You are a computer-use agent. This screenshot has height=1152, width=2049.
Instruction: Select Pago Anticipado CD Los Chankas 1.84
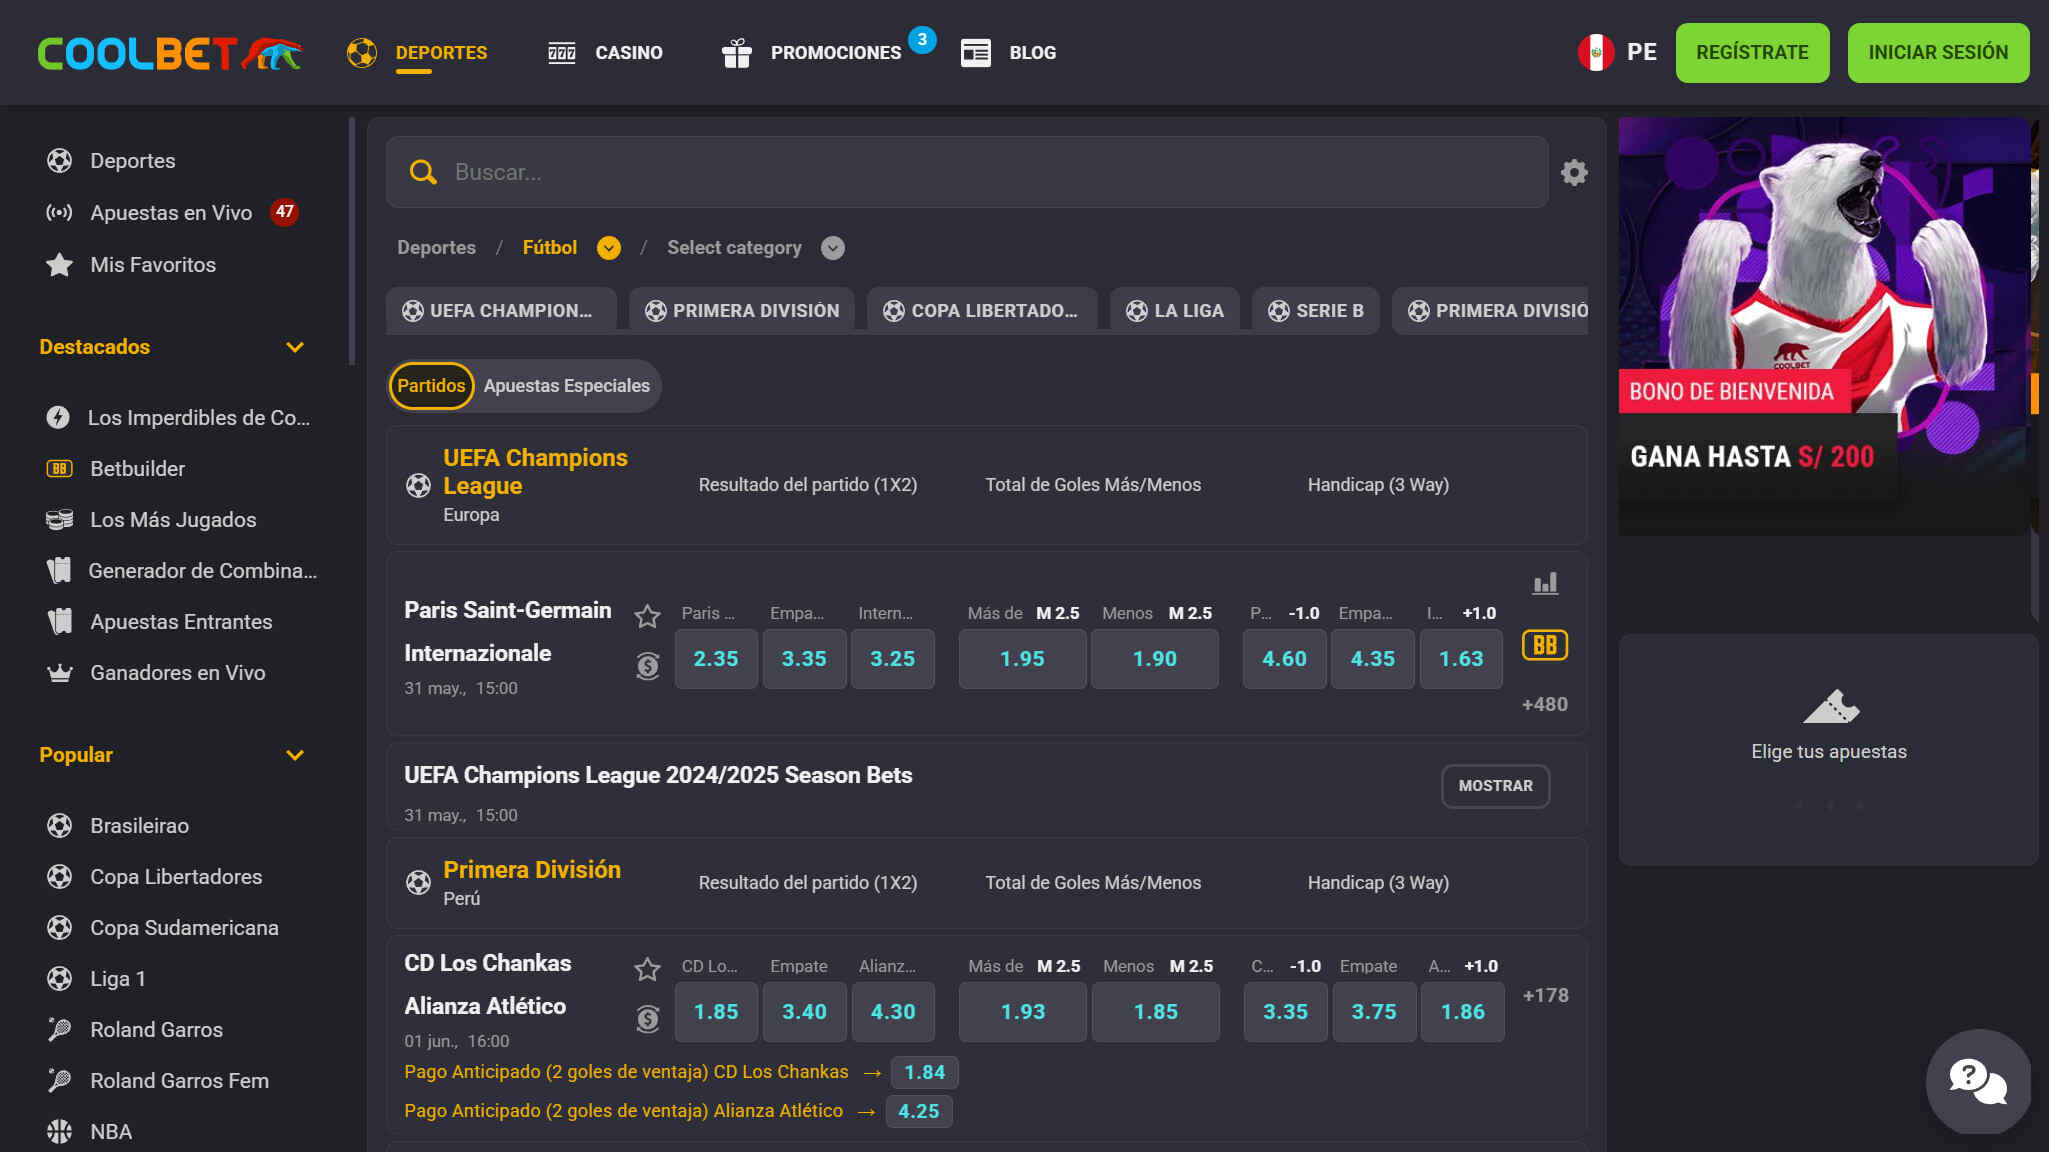tap(924, 1072)
